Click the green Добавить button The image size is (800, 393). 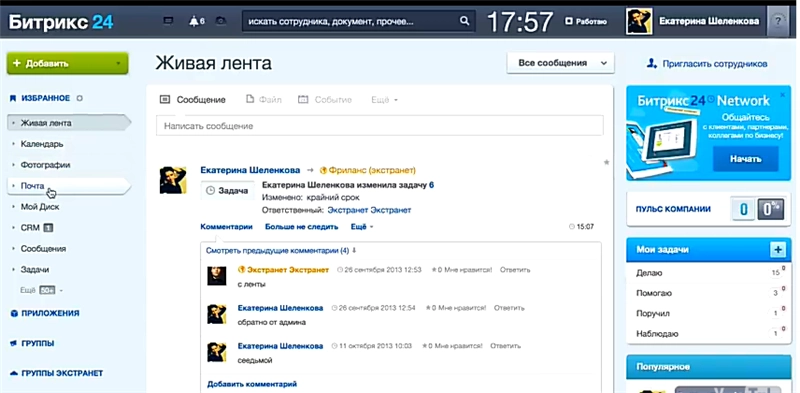pos(67,64)
